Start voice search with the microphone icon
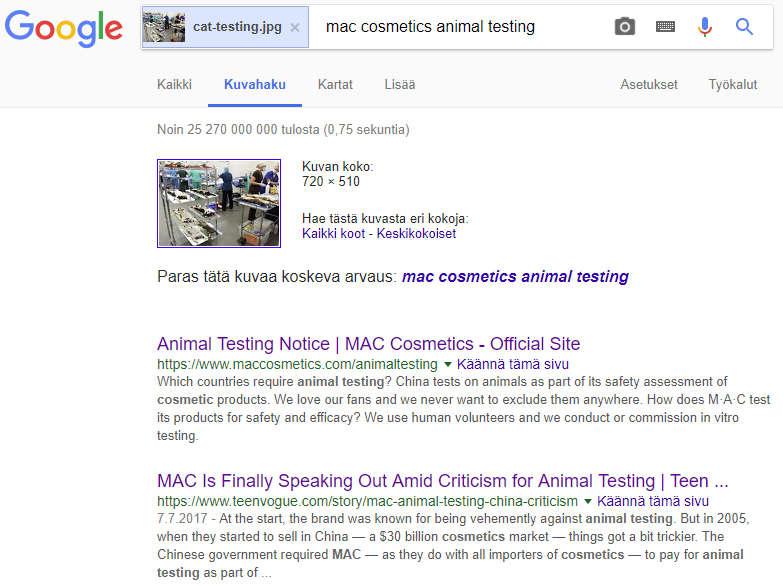Viewport: 783px width, 586px height. (705, 27)
